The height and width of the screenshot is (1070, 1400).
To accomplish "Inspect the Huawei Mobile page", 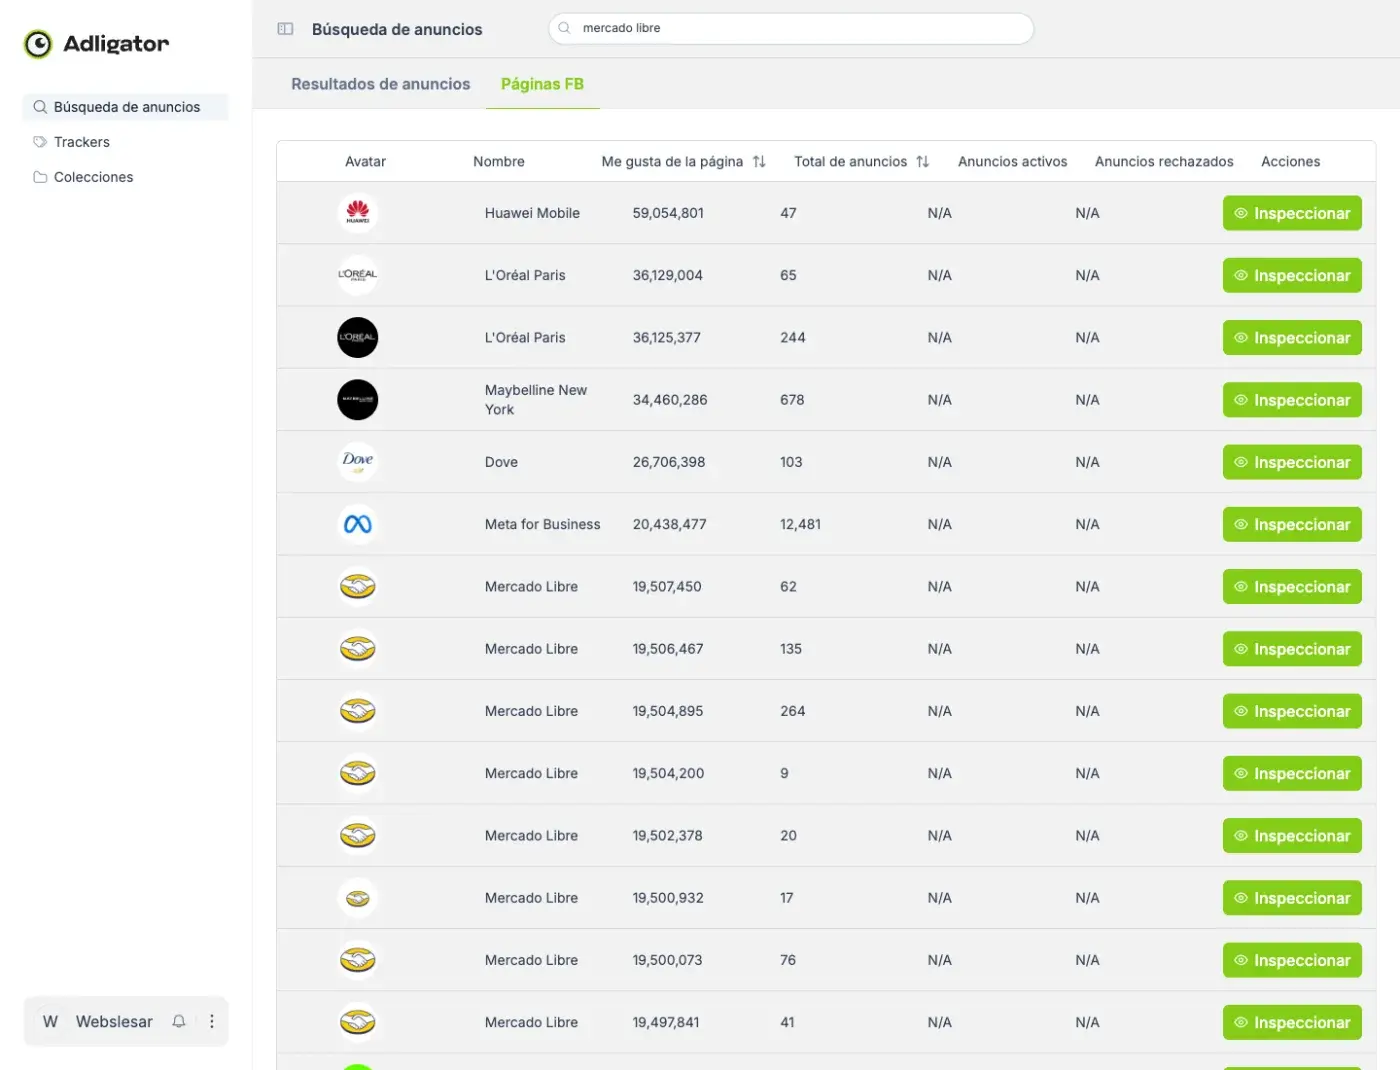I will point(1292,213).
